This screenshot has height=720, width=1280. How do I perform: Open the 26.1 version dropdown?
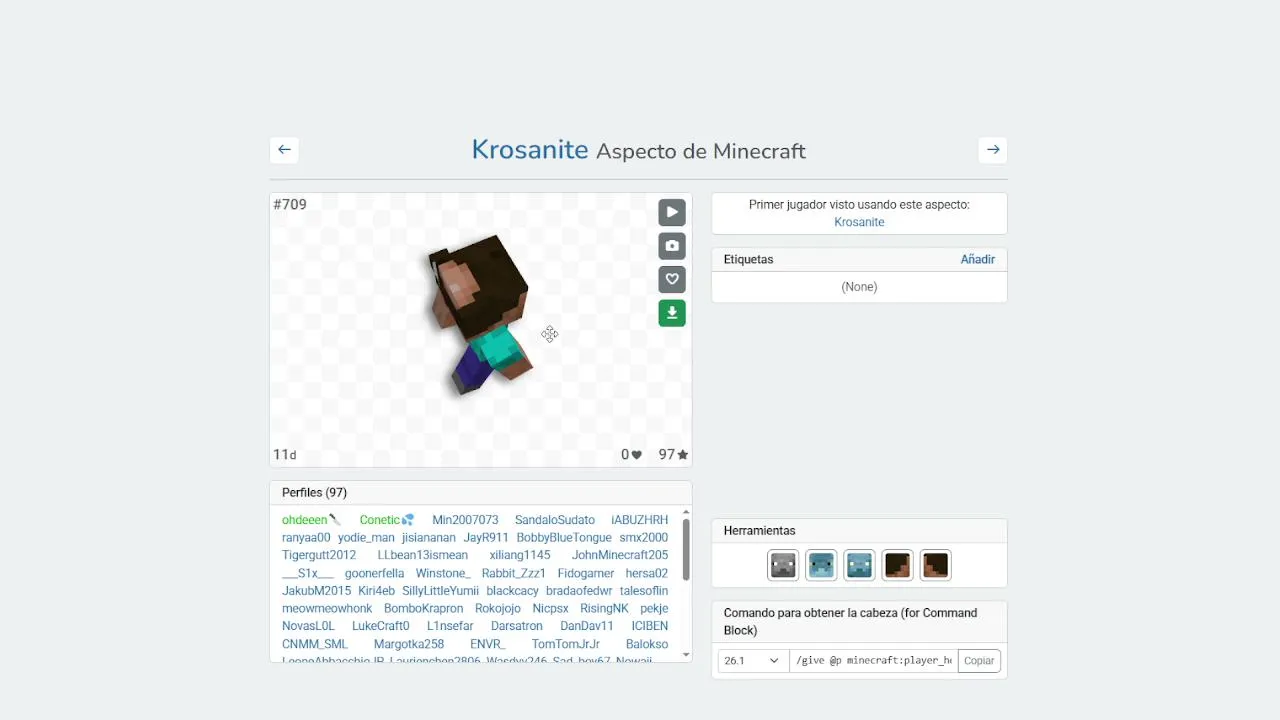click(x=752, y=661)
